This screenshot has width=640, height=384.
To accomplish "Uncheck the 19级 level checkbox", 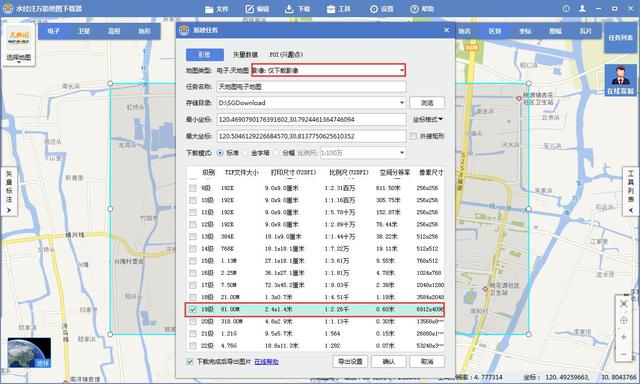I will click(193, 309).
